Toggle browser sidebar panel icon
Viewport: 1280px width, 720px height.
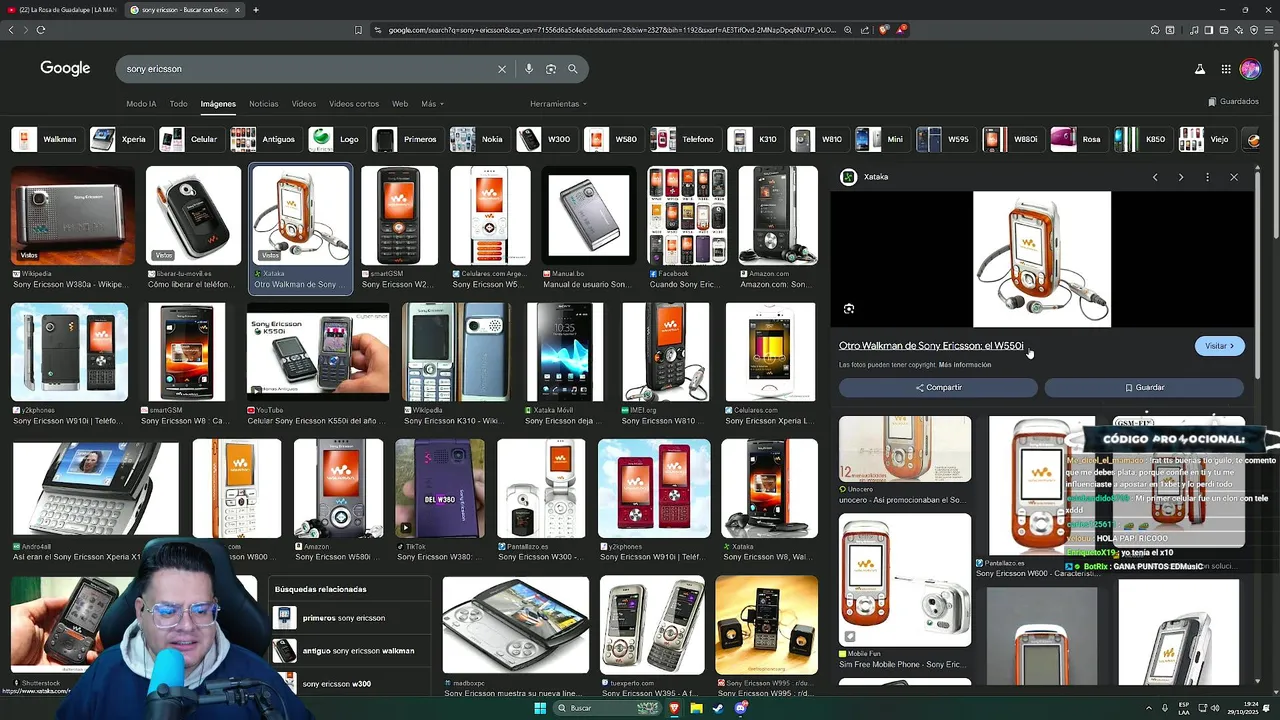tap(1208, 30)
